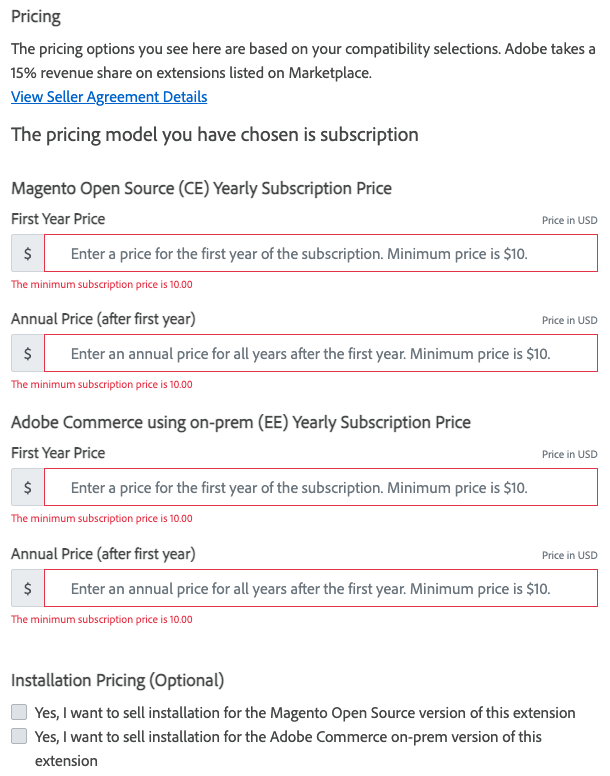Focus the Magento Open Source Annual Price field
The image size is (610, 776).
[x=320, y=354]
